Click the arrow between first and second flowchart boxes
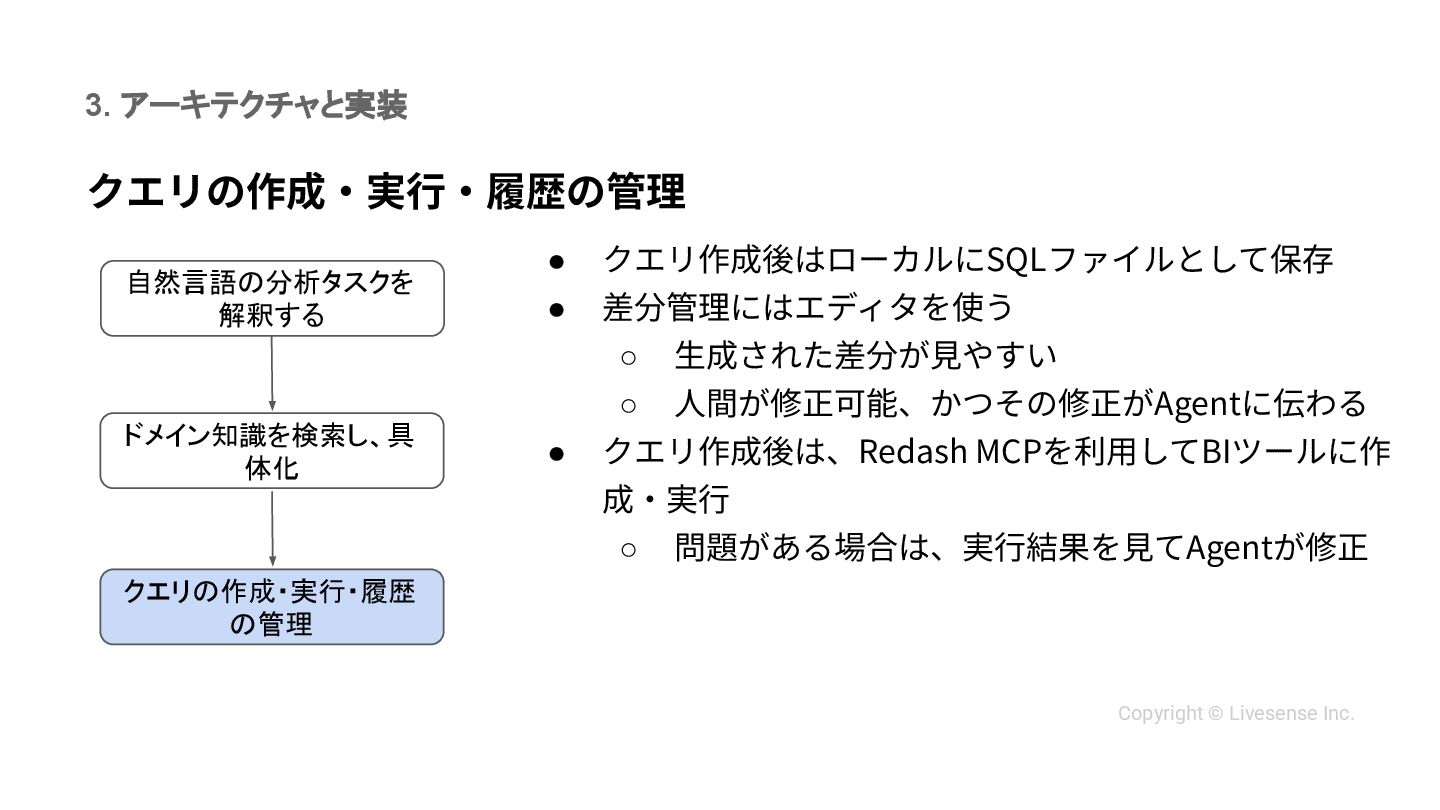This screenshot has height=810, width=1440. click(272, 374)
